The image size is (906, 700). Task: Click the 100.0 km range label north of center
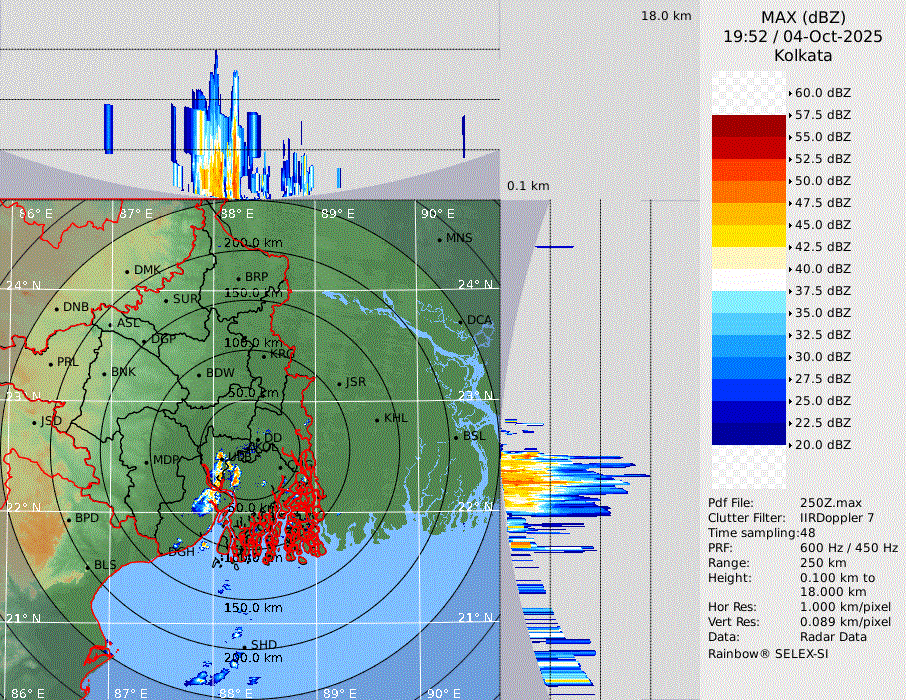point(252,343)
